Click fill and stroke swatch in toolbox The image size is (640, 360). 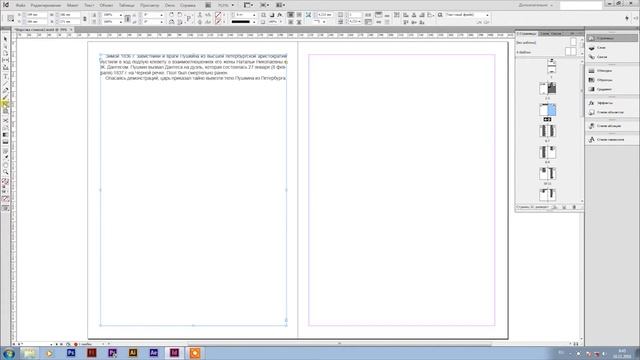tap(5, 182)
